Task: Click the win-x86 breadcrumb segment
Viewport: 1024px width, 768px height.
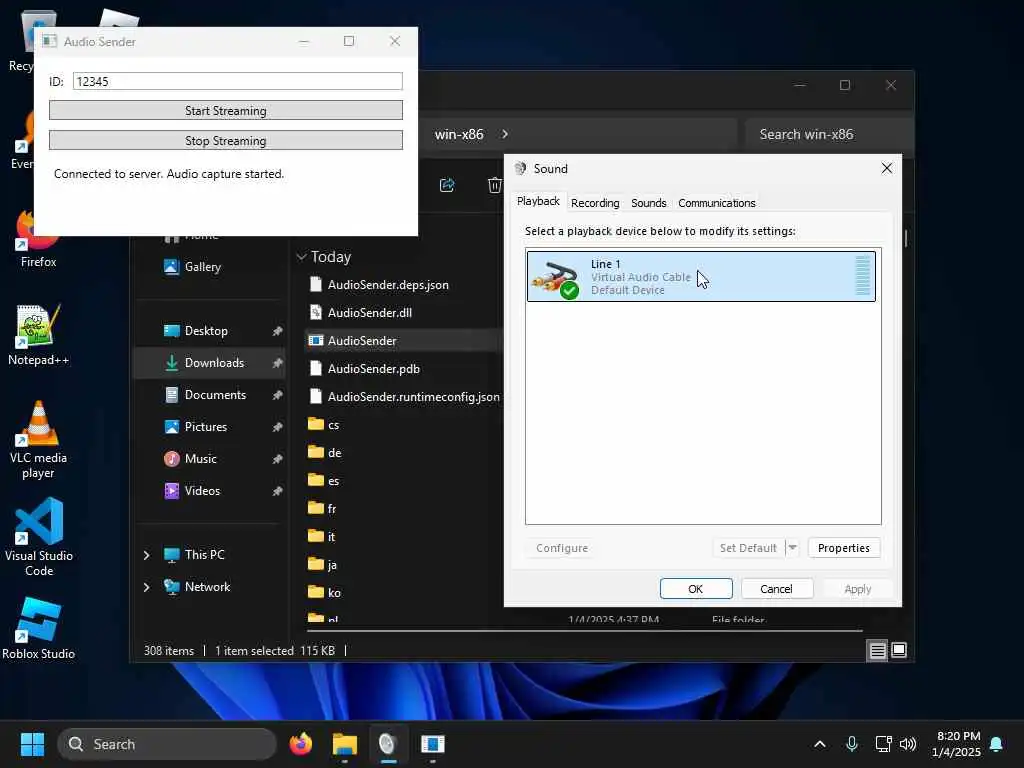Action: [459, 135]
